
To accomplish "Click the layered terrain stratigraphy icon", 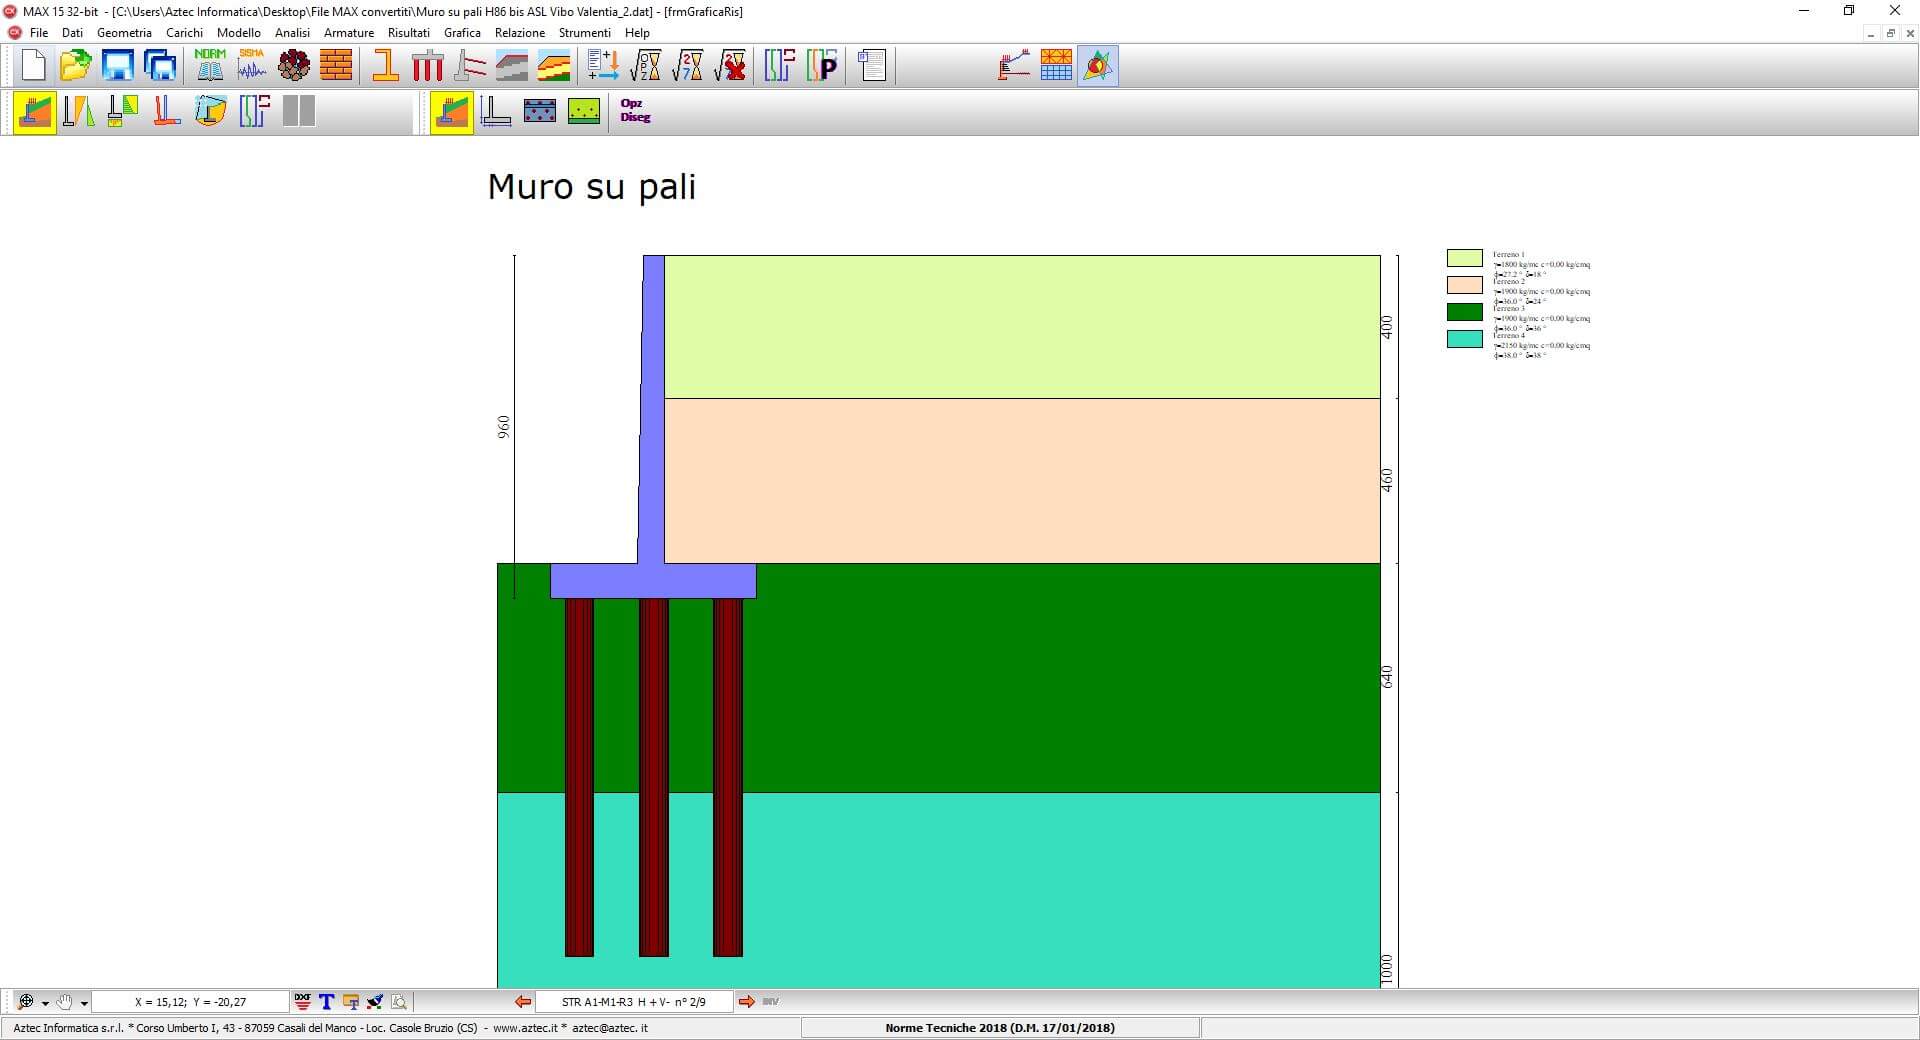I will (x=554, y=66).
